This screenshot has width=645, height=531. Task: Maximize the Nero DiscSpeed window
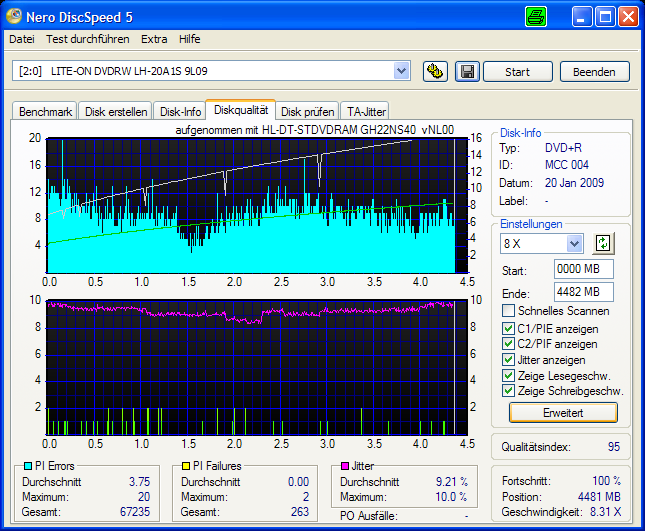(x=605, y=17)
